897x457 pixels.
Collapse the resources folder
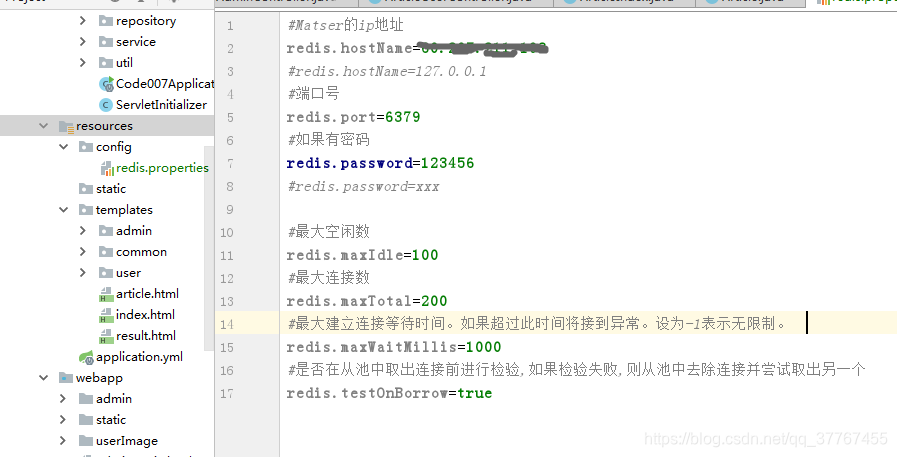pyautogui.click(x=43, y=126)
